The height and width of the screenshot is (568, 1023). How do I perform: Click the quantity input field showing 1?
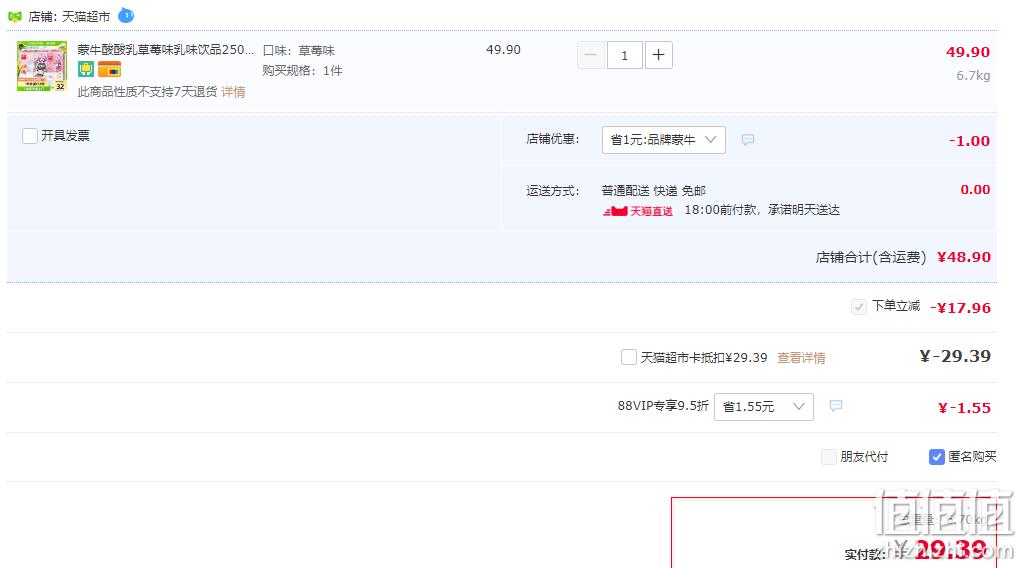[624, 55]
